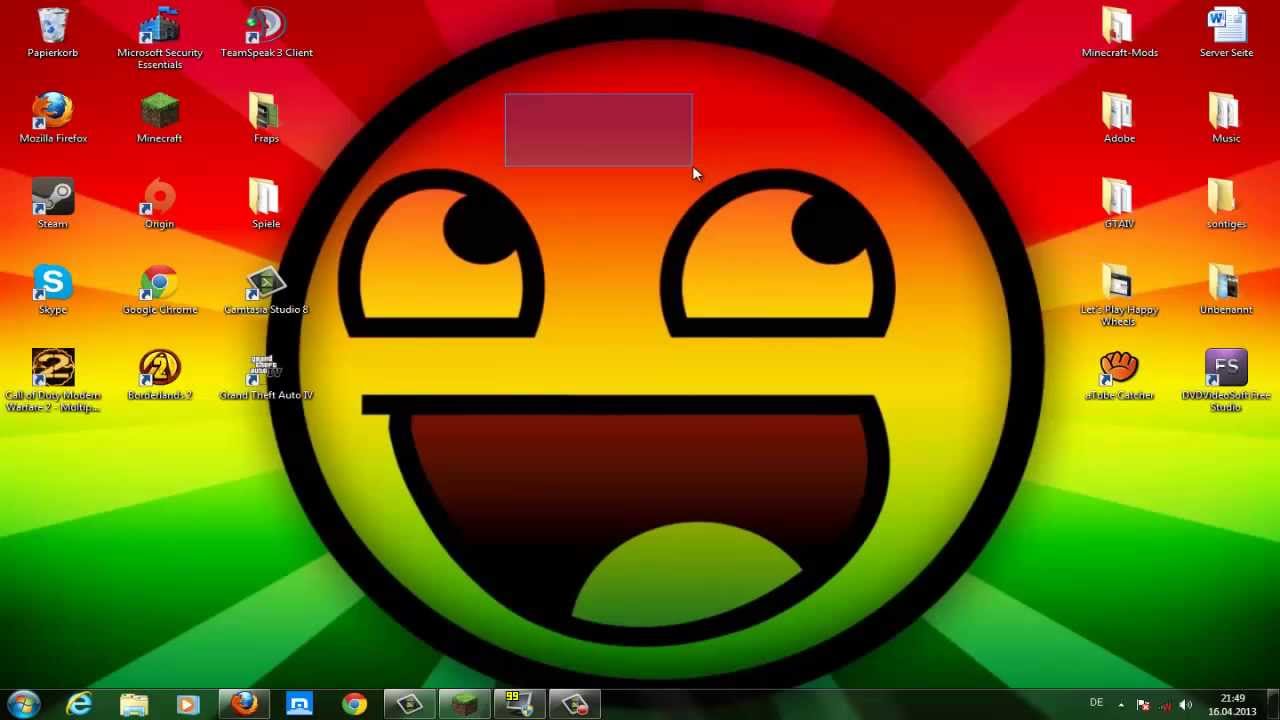
Task: Open Internet Explorer from the taskbar
Action: click(x=79, y=704)
